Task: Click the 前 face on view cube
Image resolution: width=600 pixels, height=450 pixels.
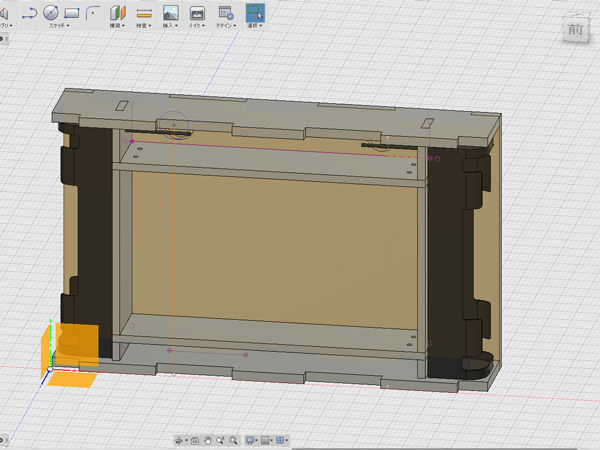Action: pyautogui.click(x=575, y=30)
